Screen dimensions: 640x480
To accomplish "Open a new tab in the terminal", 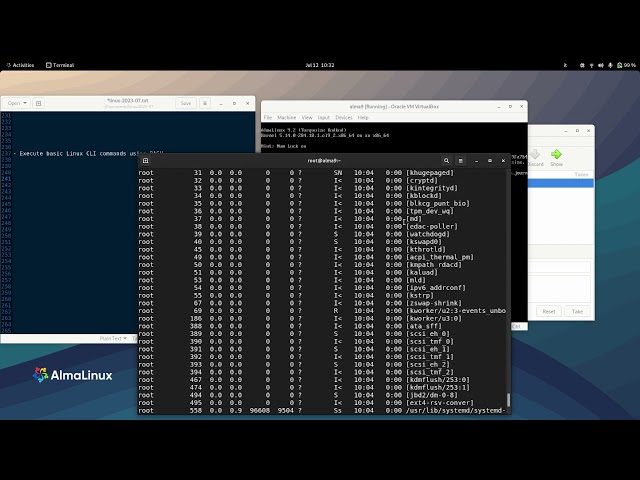I will (x=145, y=161).
